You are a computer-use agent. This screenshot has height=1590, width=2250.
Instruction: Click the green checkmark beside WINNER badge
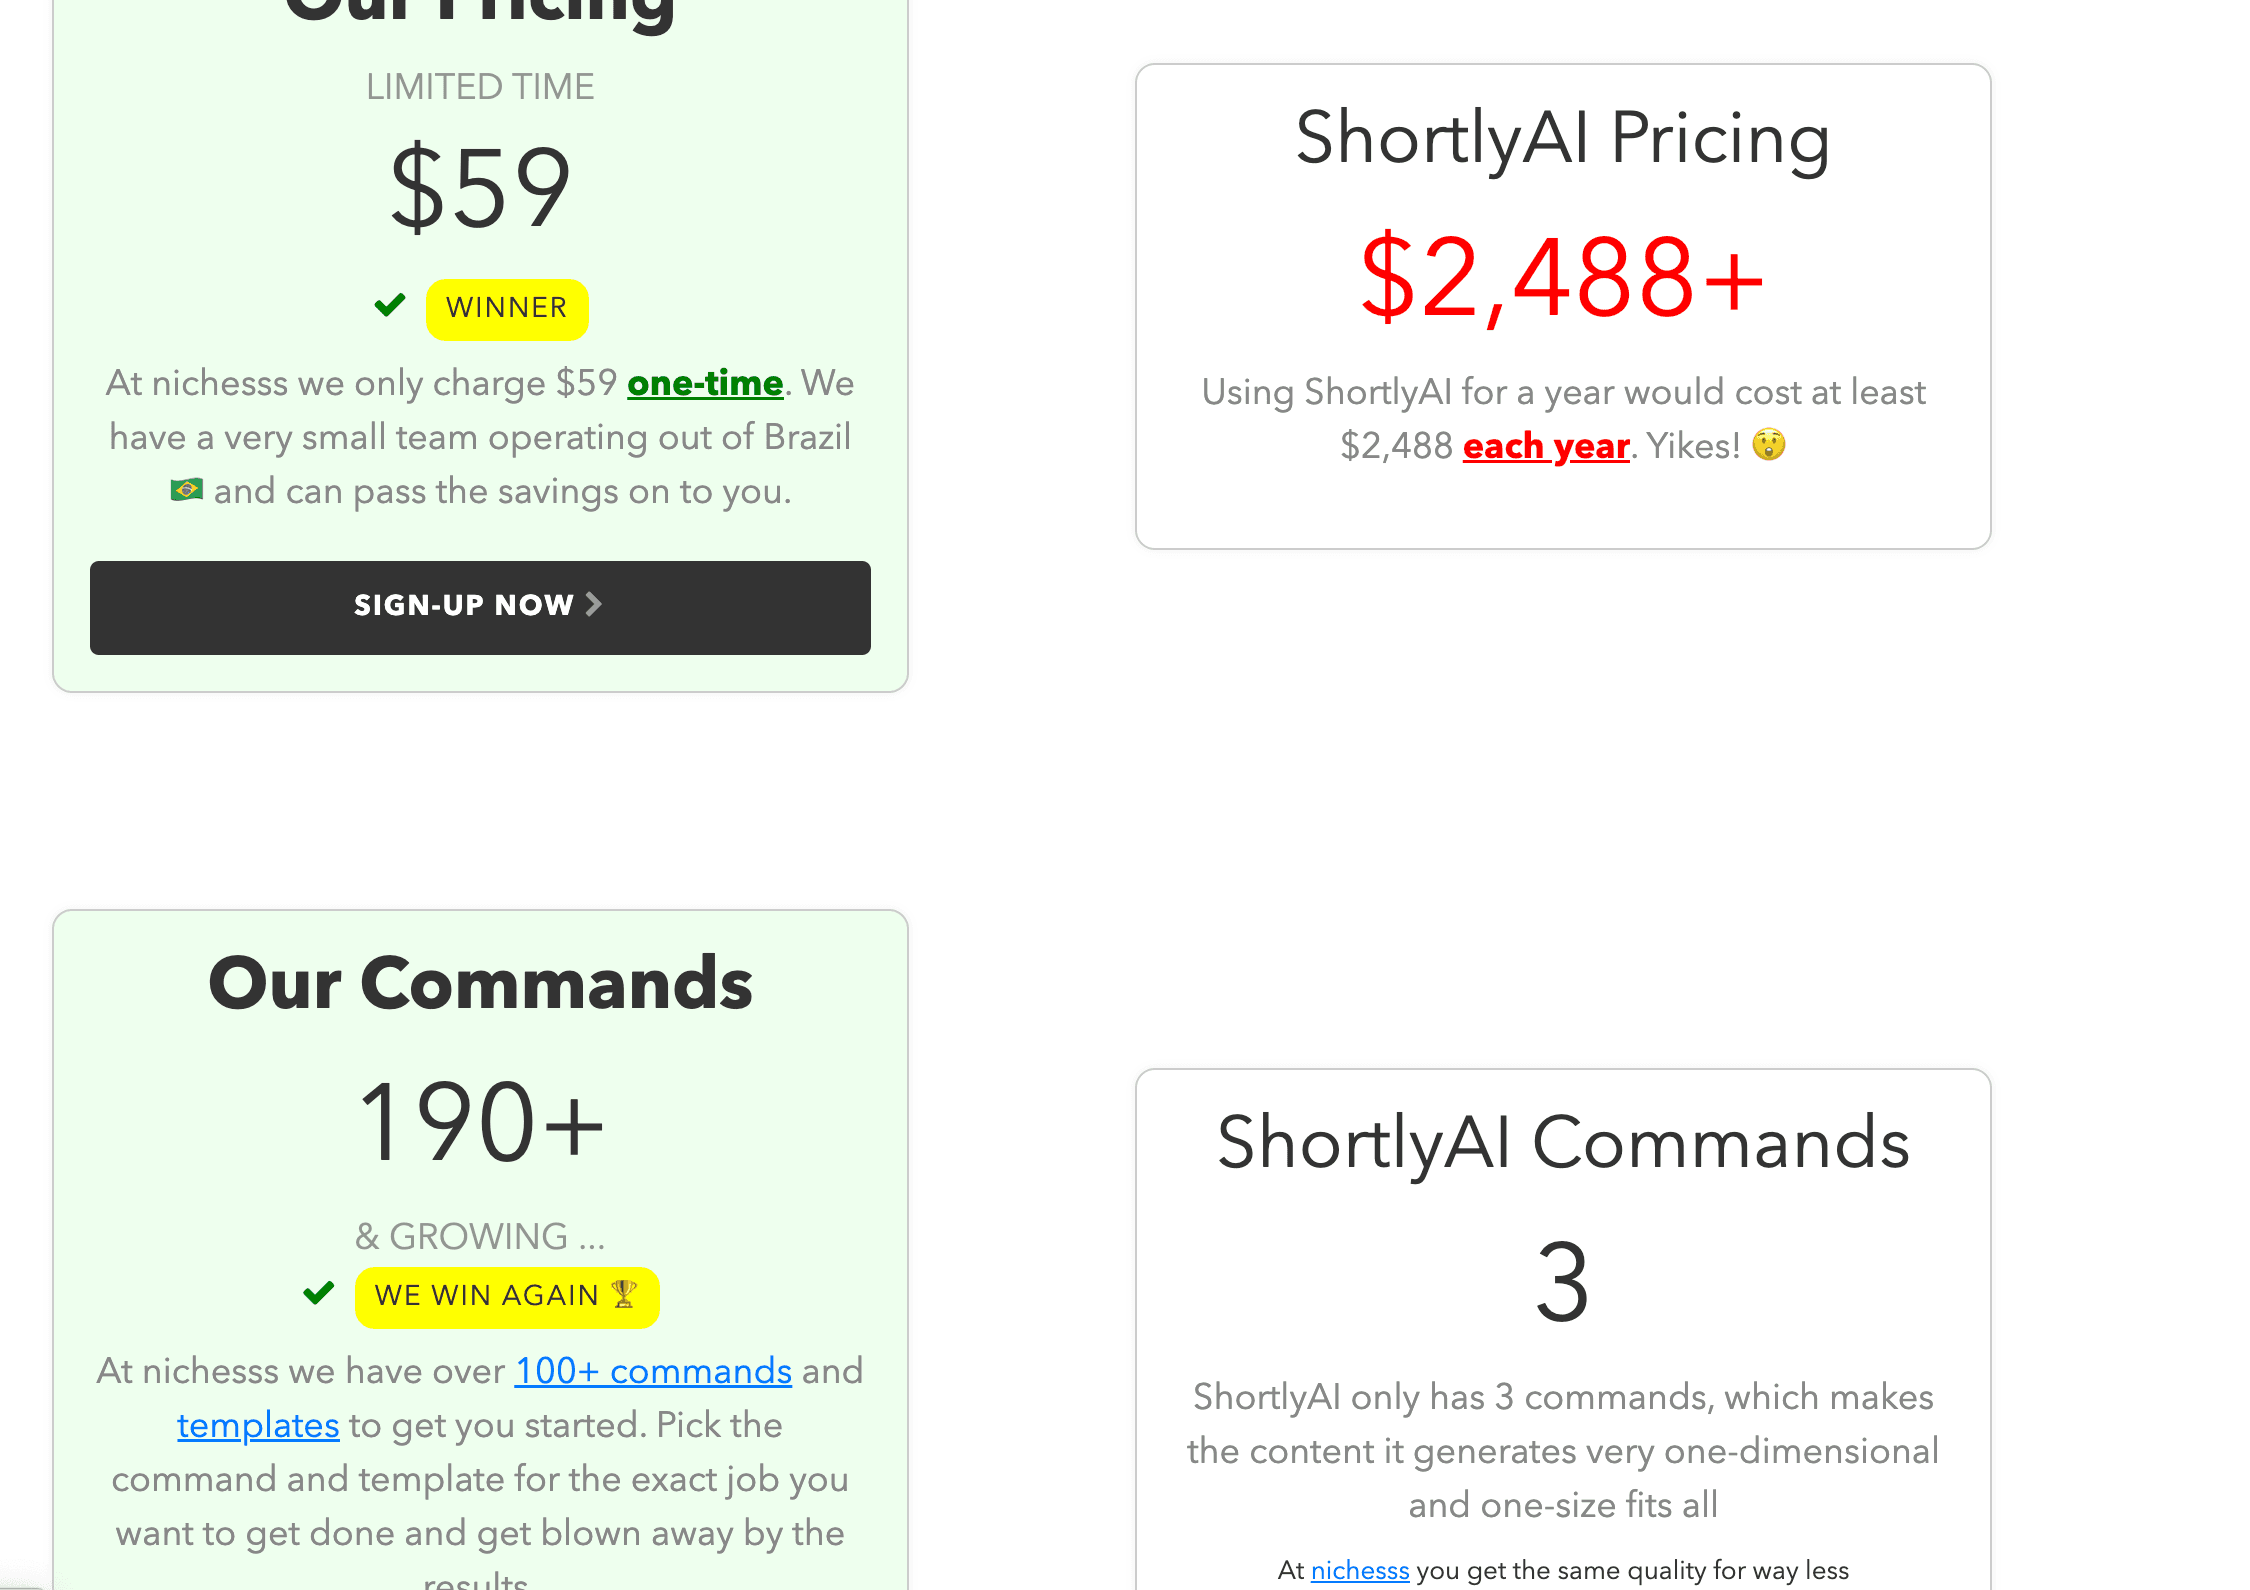[x=390, y=305]
